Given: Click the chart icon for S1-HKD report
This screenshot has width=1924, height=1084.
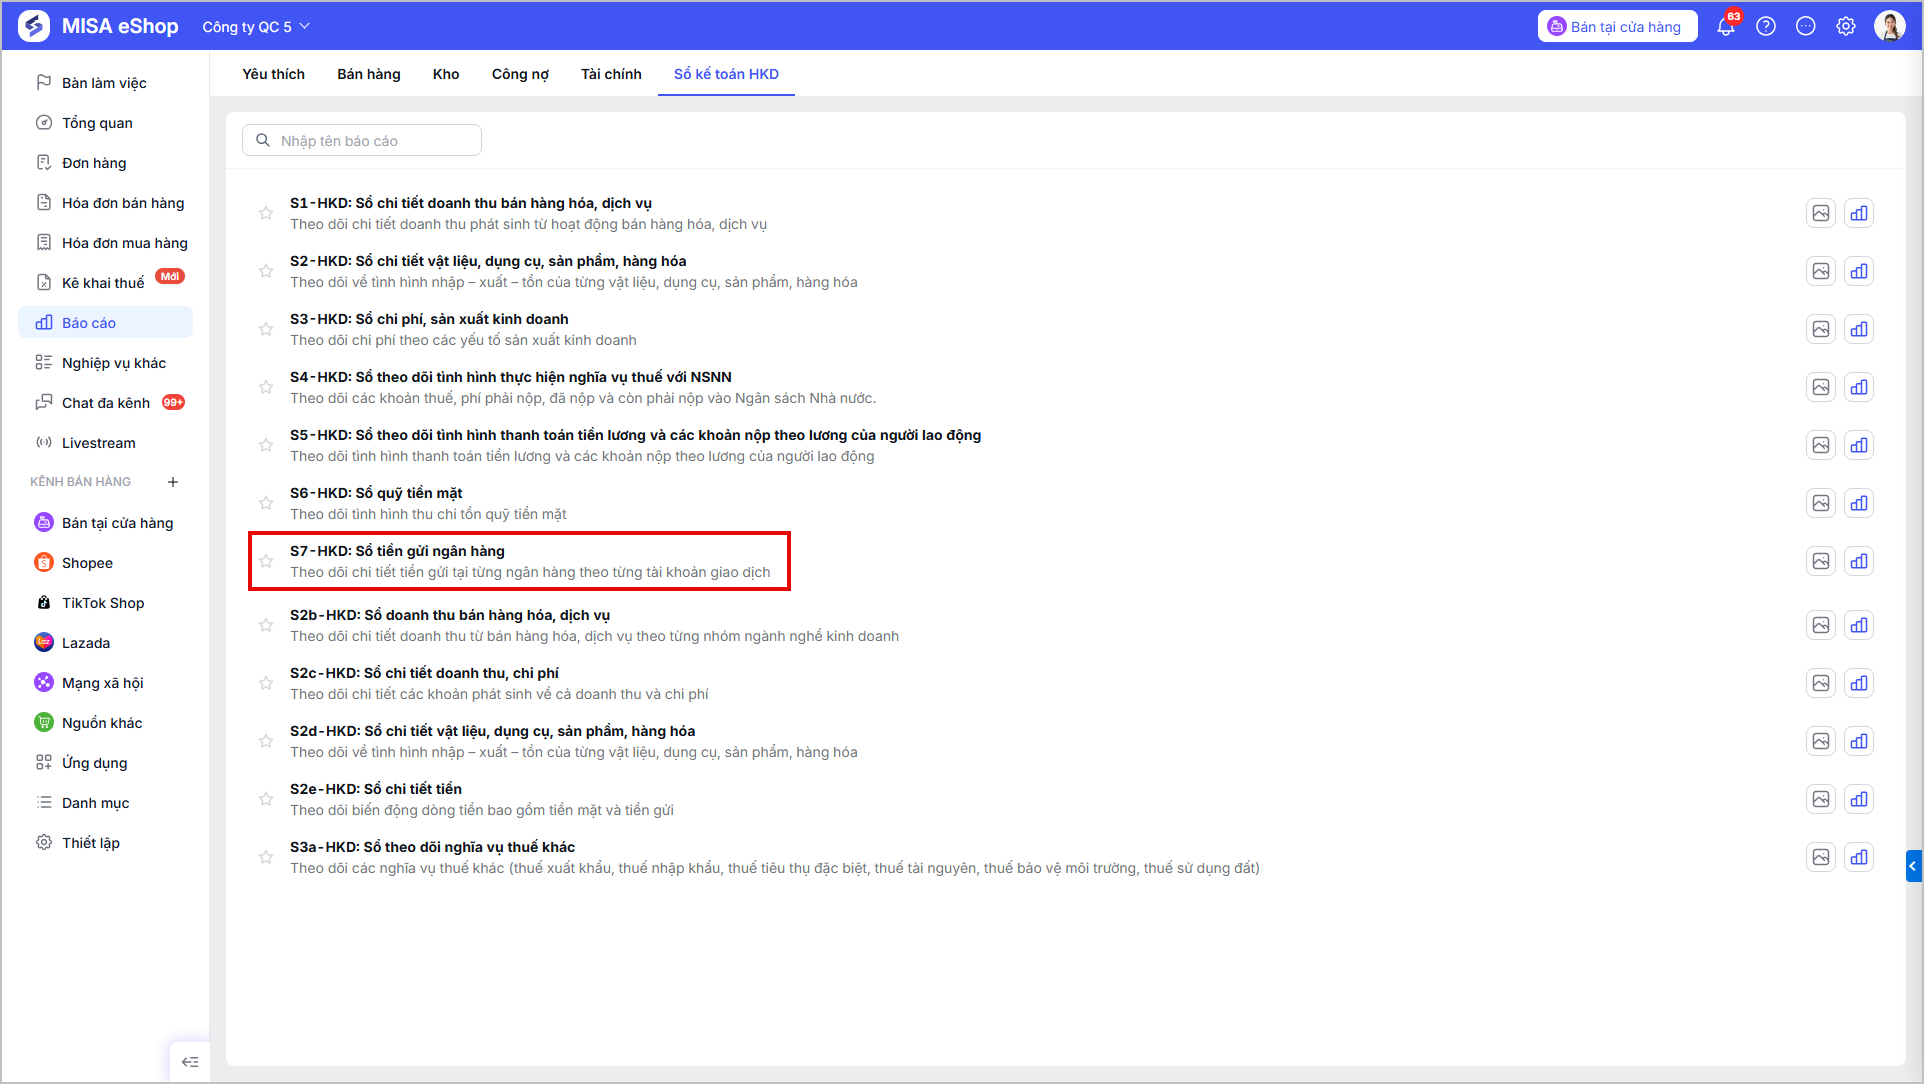Looking at the screenshot, I should (x=1859, y=213).
